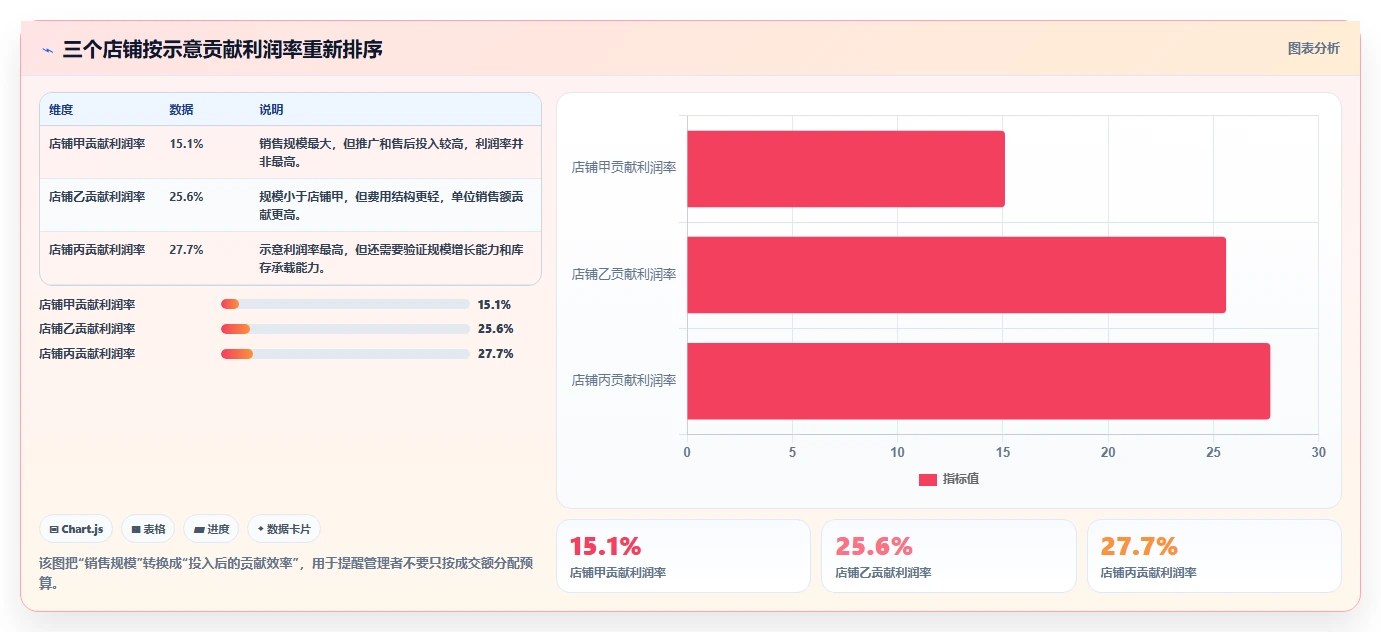Toggle the 指标值 legend swatch
The image size is (1381, 632).
click(927, 479)
